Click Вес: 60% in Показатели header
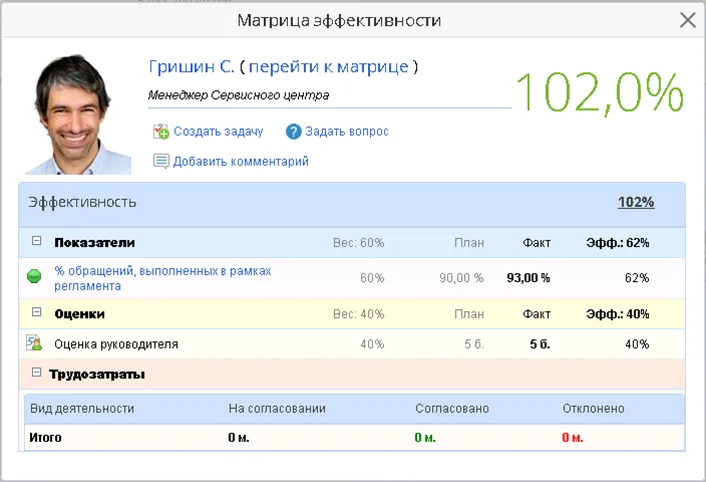The width and height of the screenshot is (706, 482). 358,243
